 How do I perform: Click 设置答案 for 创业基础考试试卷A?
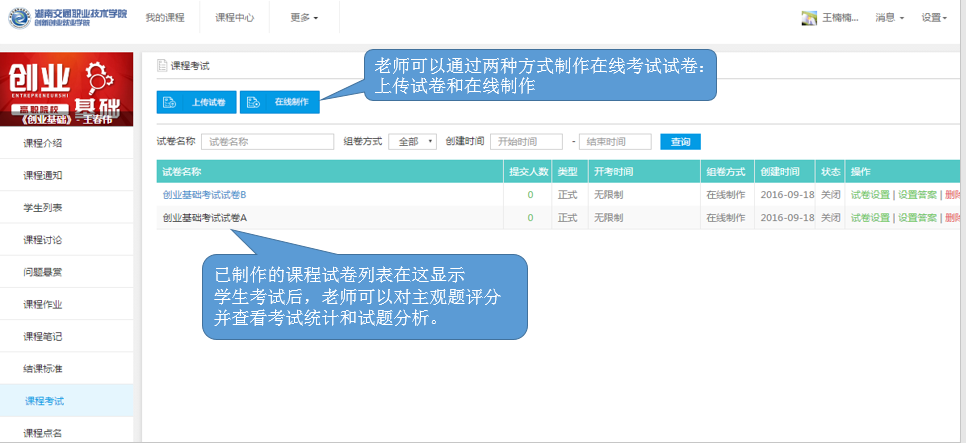point(917,217)
